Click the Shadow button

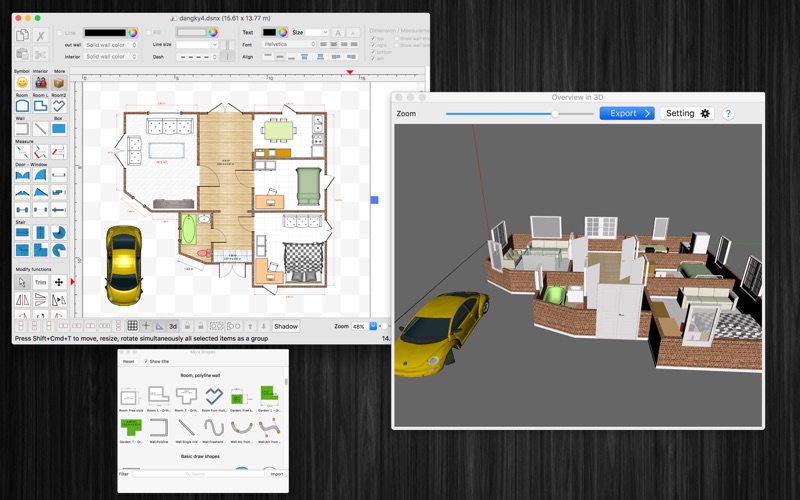(x=286, y=326)
